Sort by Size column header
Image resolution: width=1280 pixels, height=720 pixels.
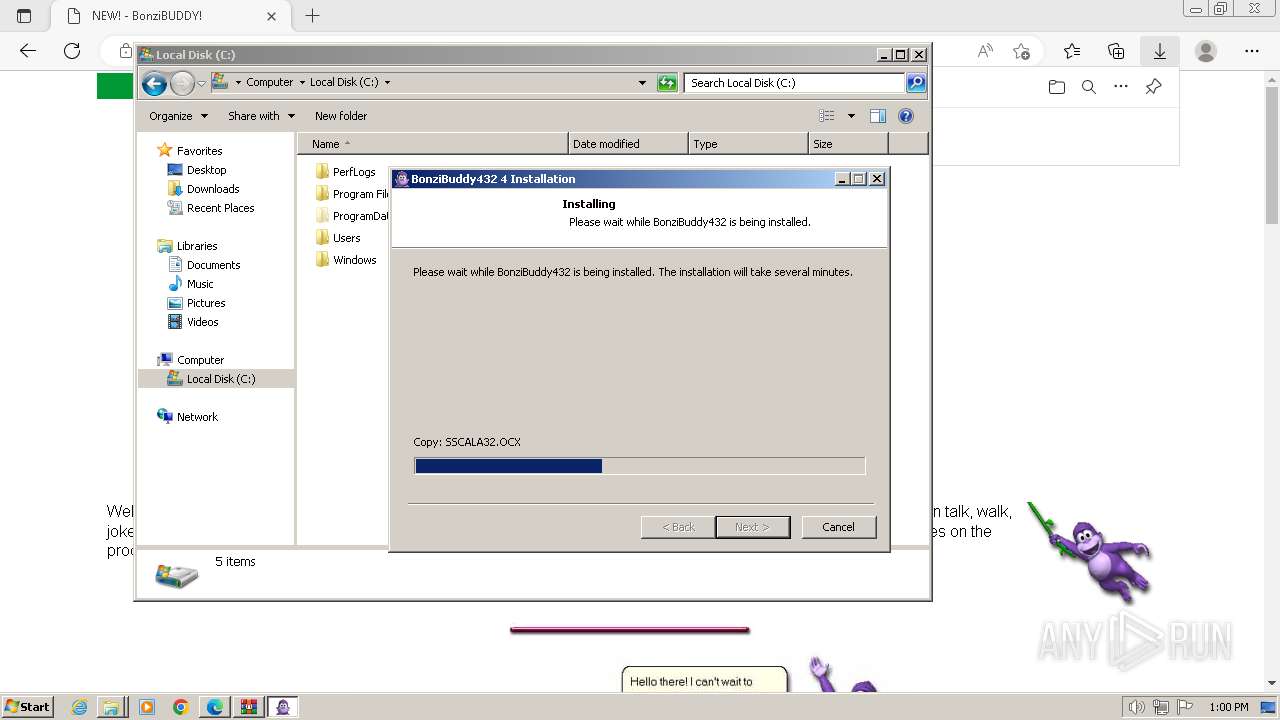pyautogui.click(x=848, y=144)
